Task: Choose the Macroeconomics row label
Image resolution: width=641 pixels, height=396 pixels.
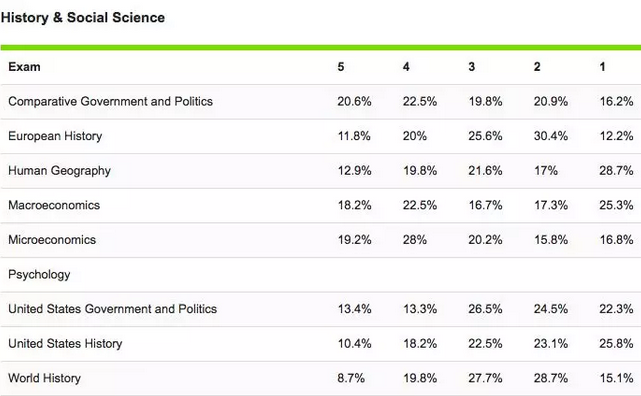Action: click(54, 205)
